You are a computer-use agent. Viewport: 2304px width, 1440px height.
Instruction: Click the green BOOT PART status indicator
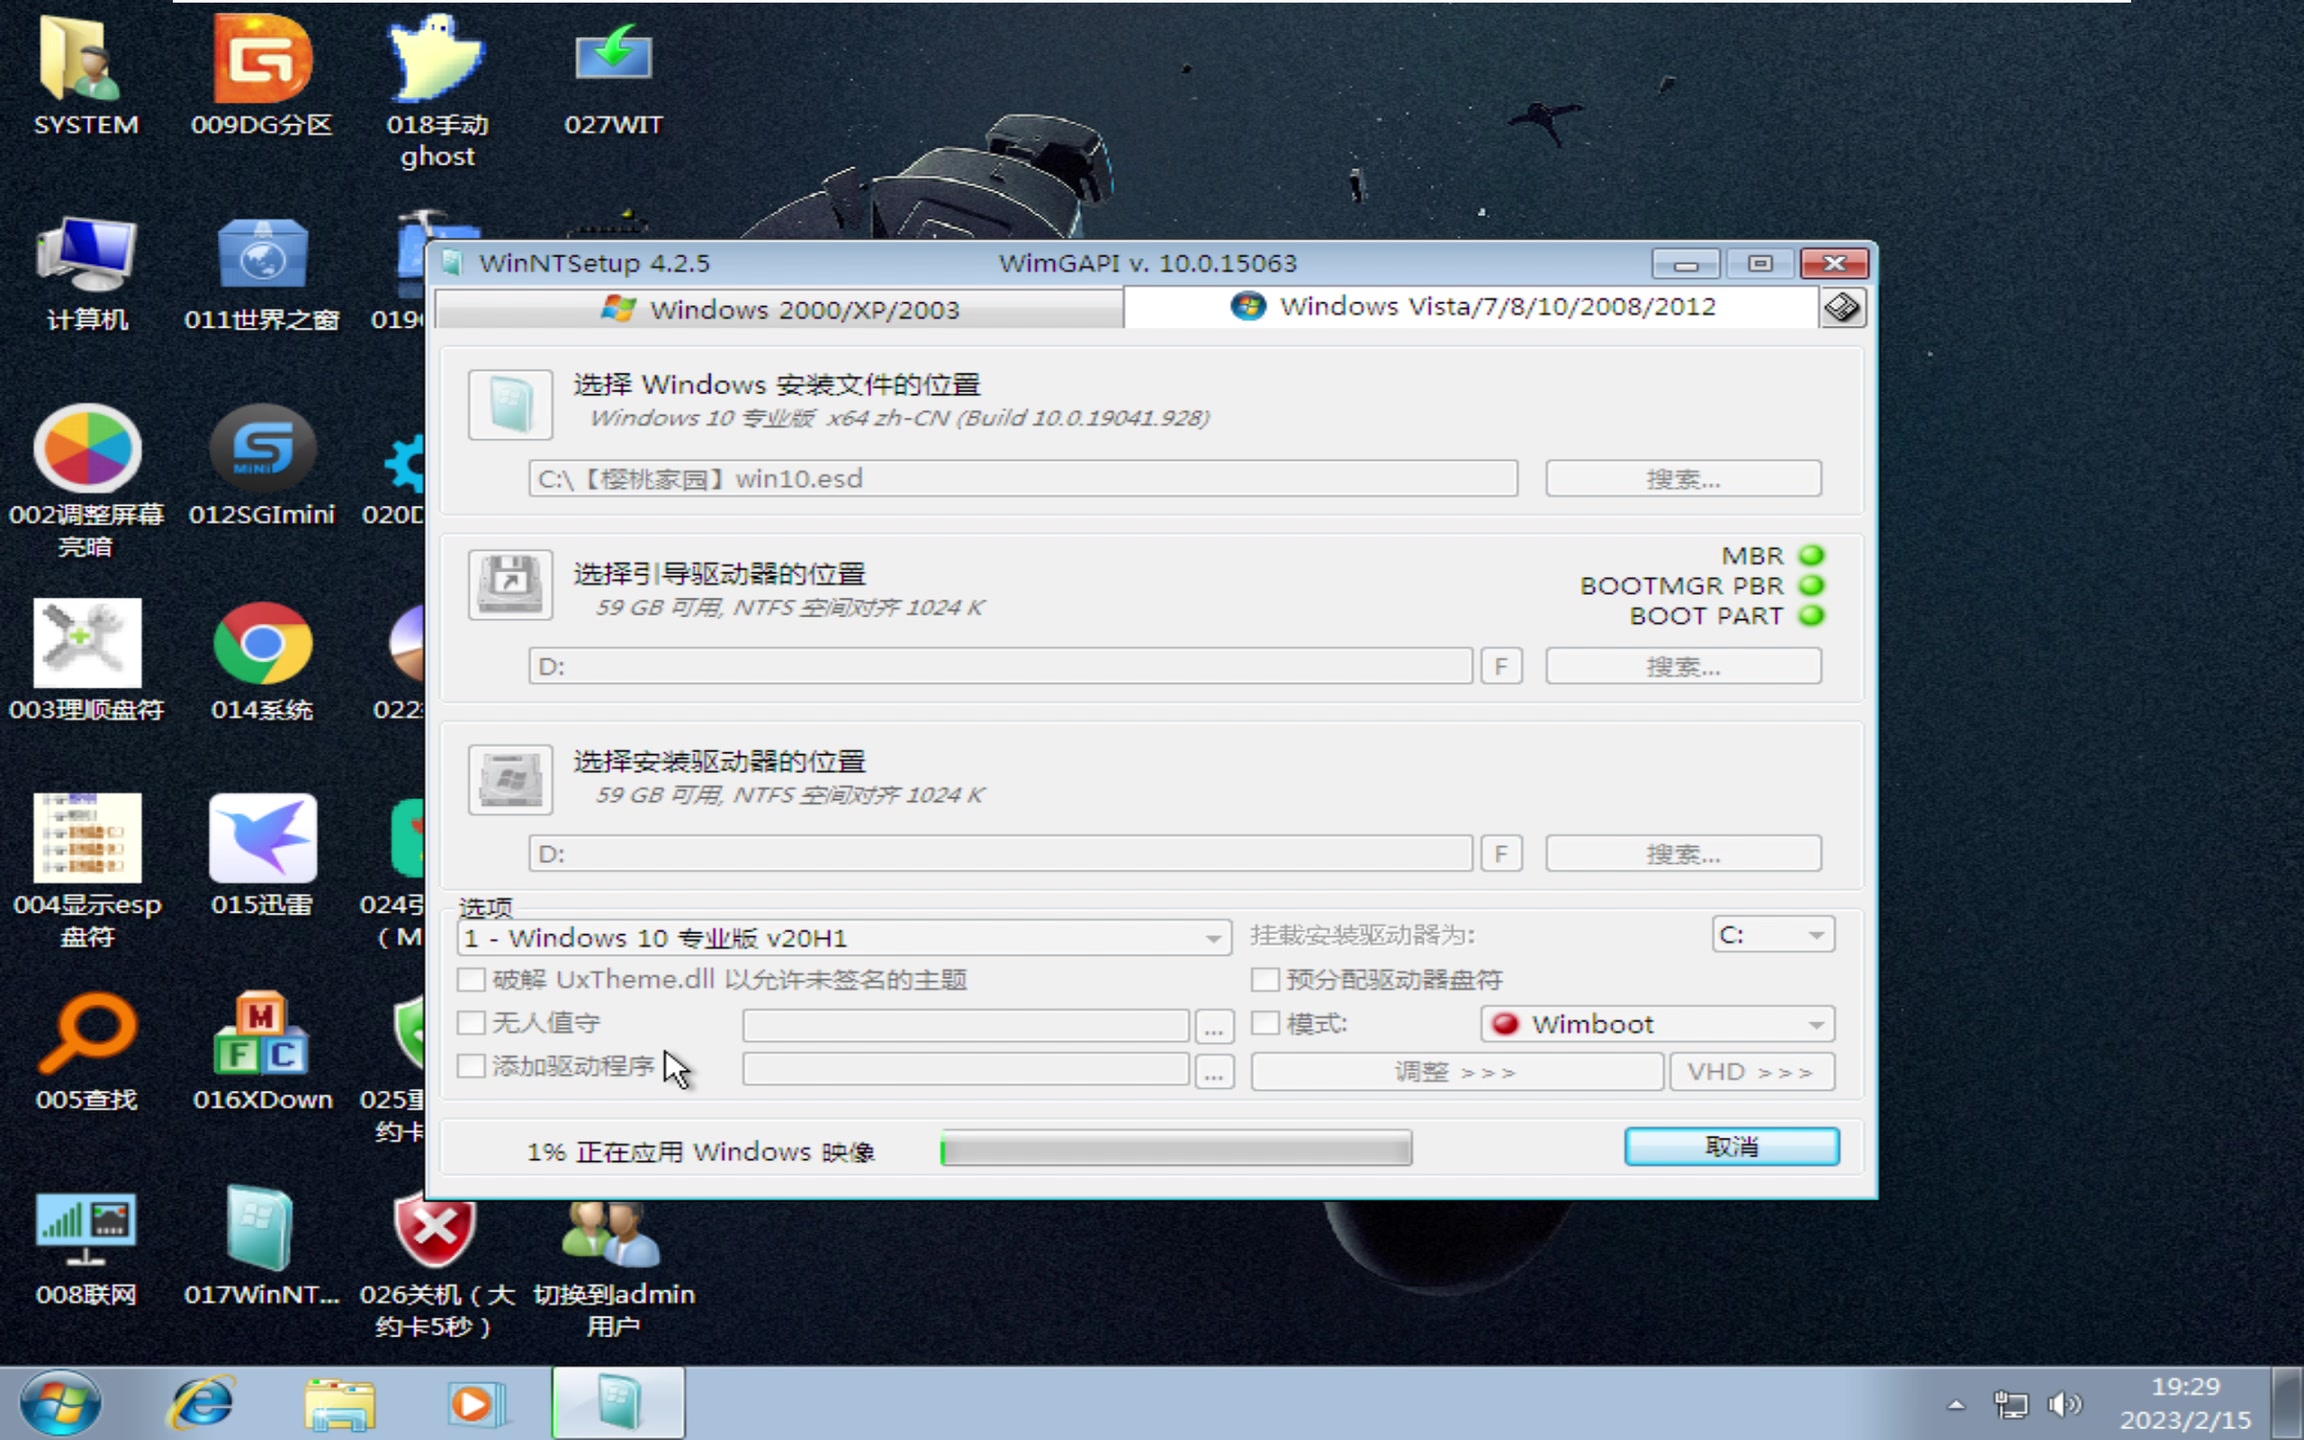(x=1811, y=615)
